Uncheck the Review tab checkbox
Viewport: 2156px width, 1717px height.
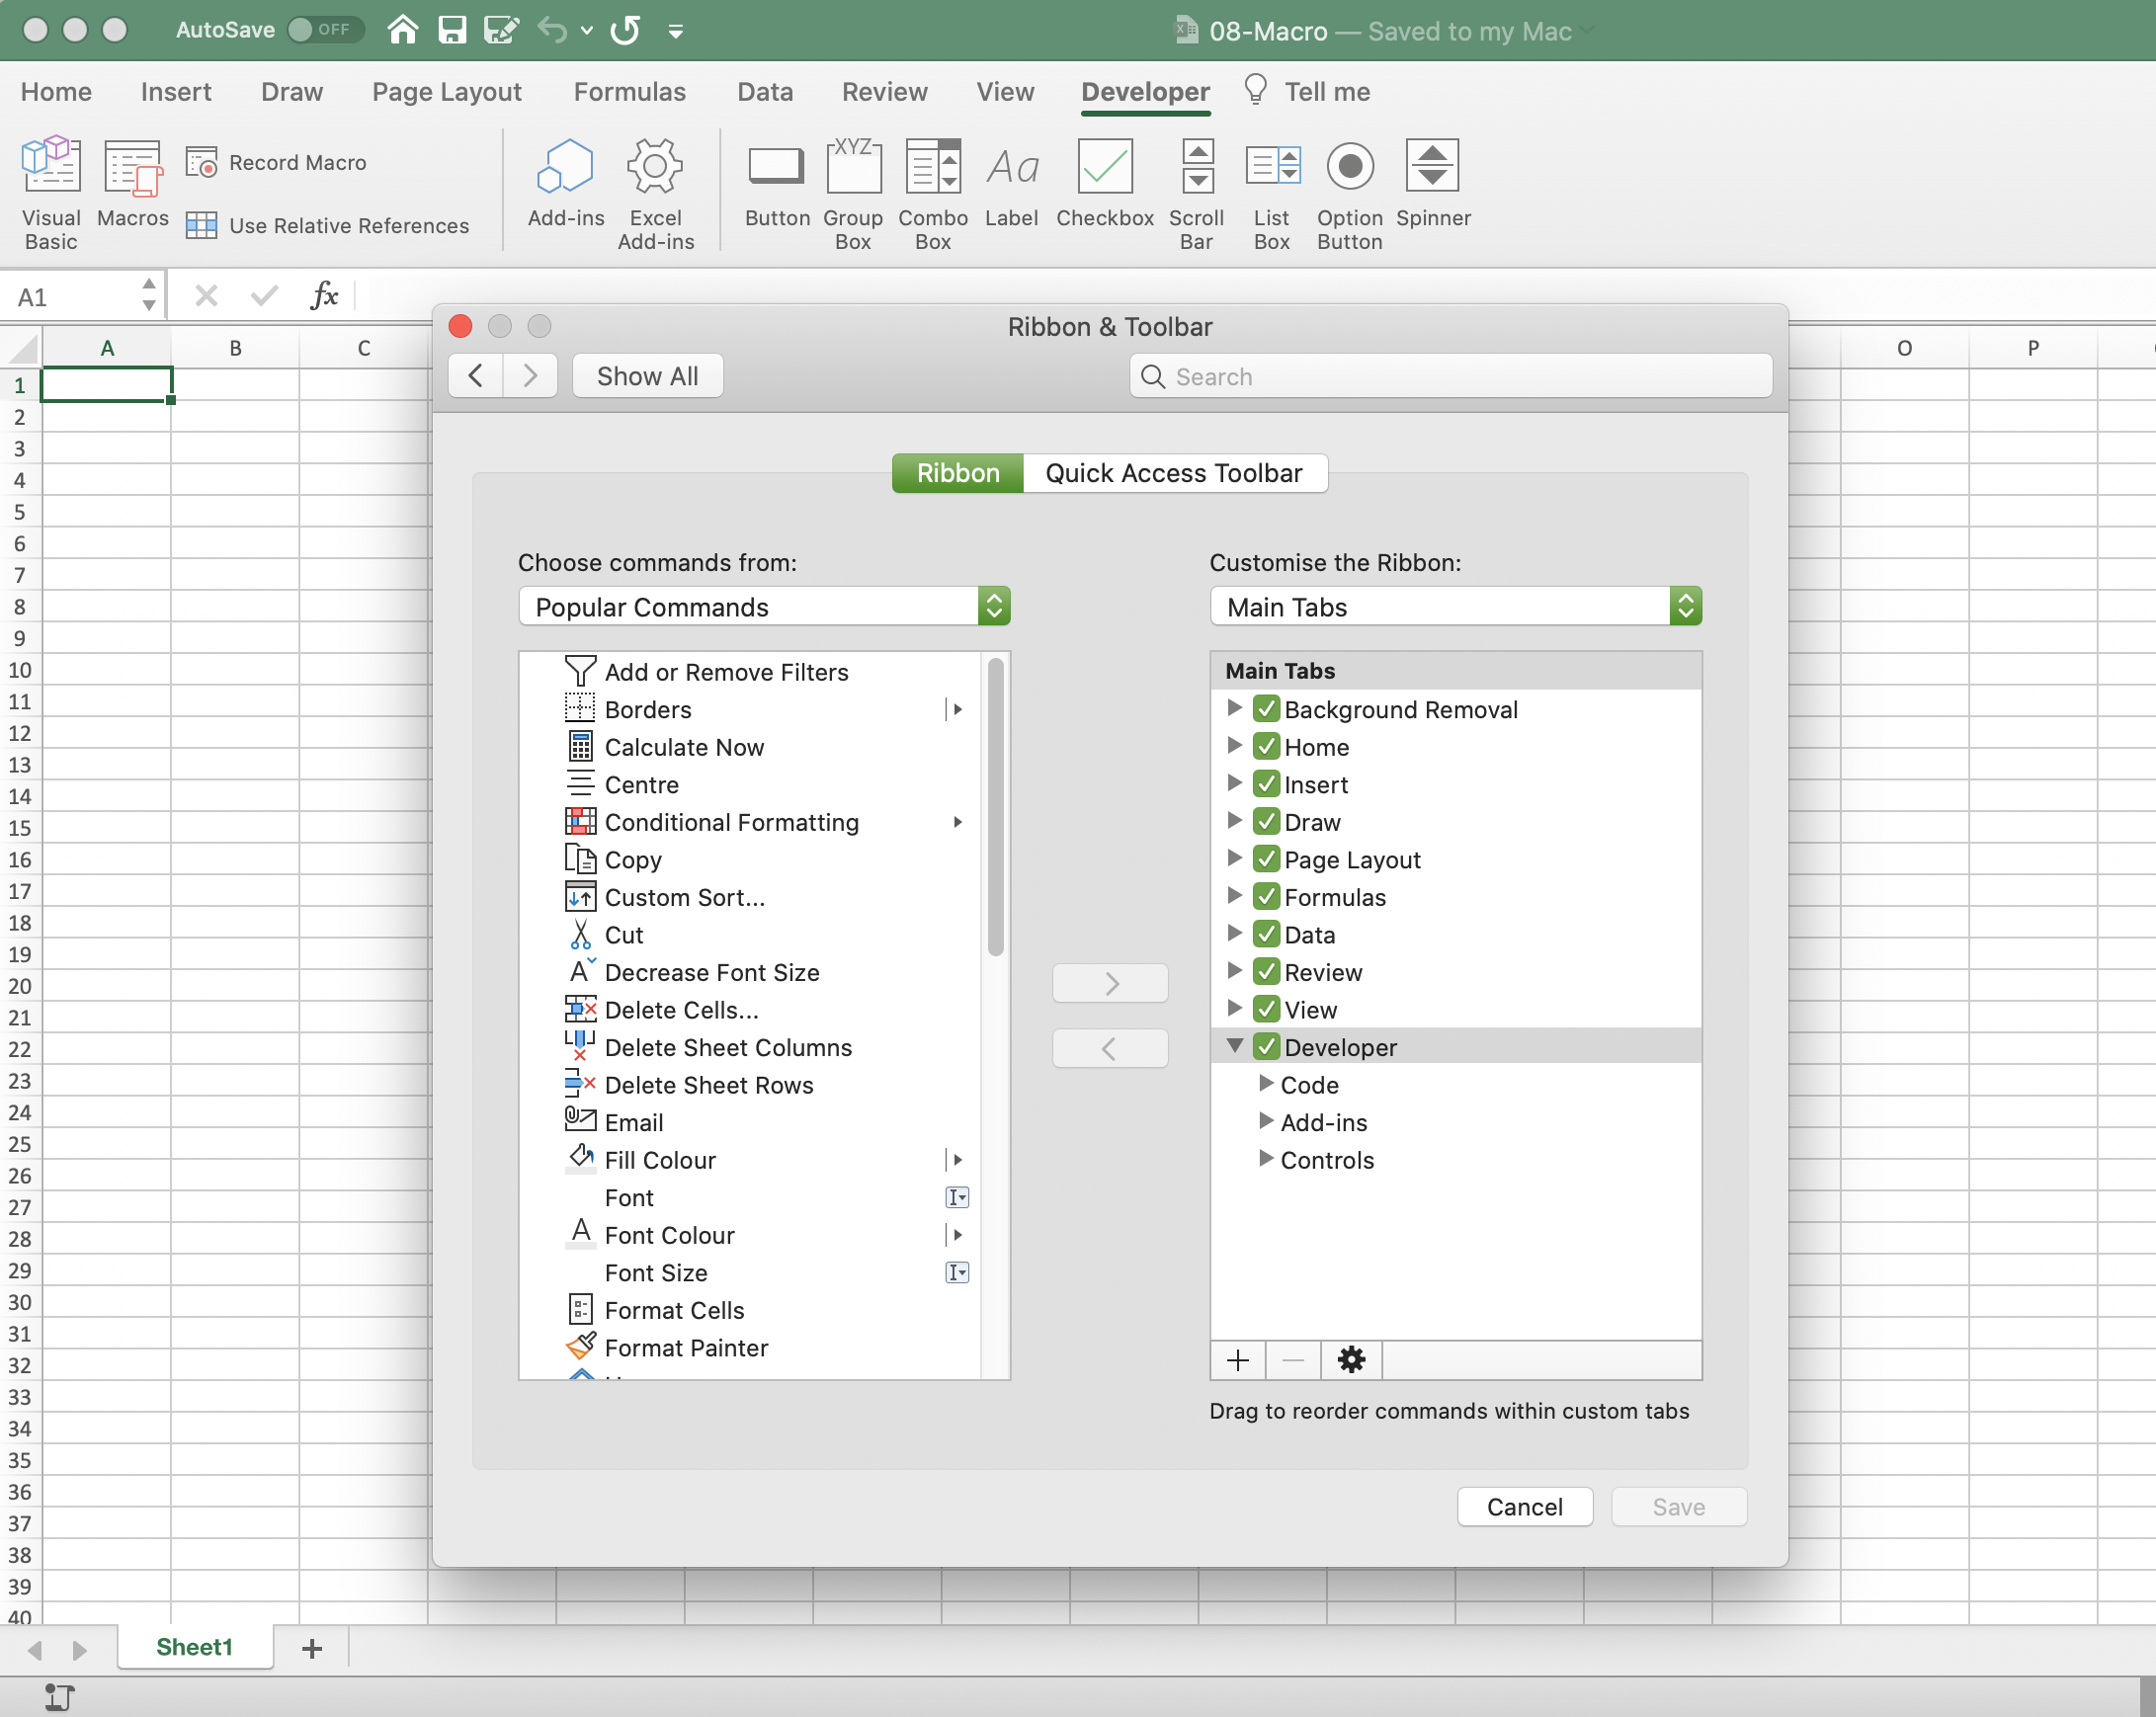(x=1266, y=972)
